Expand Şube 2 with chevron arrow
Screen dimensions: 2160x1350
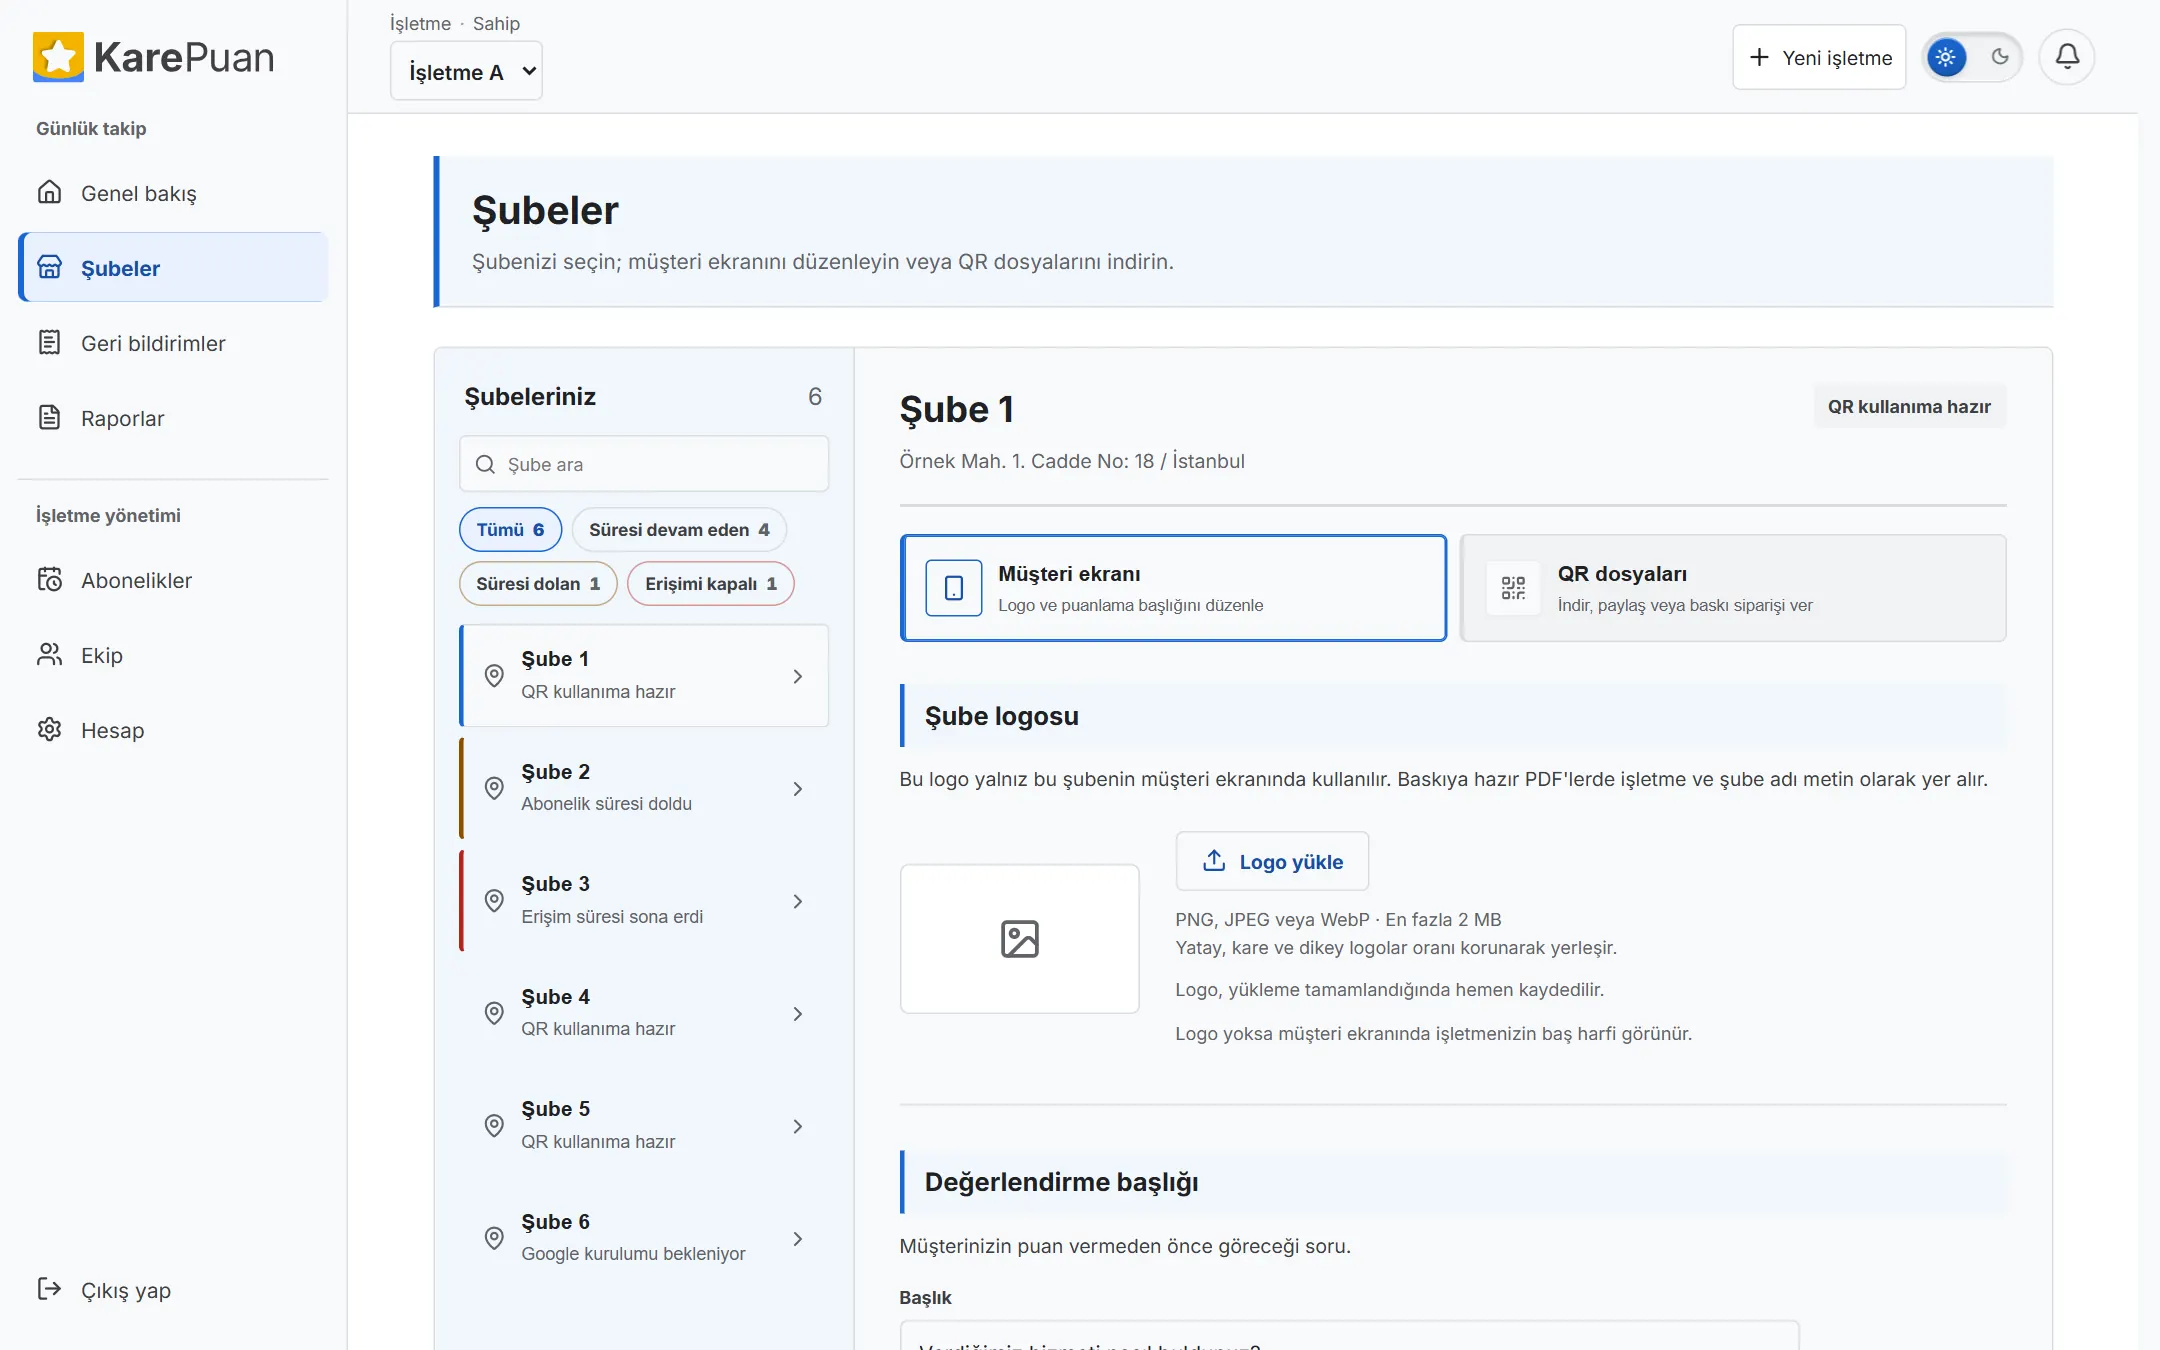click(x=798, y=789)
